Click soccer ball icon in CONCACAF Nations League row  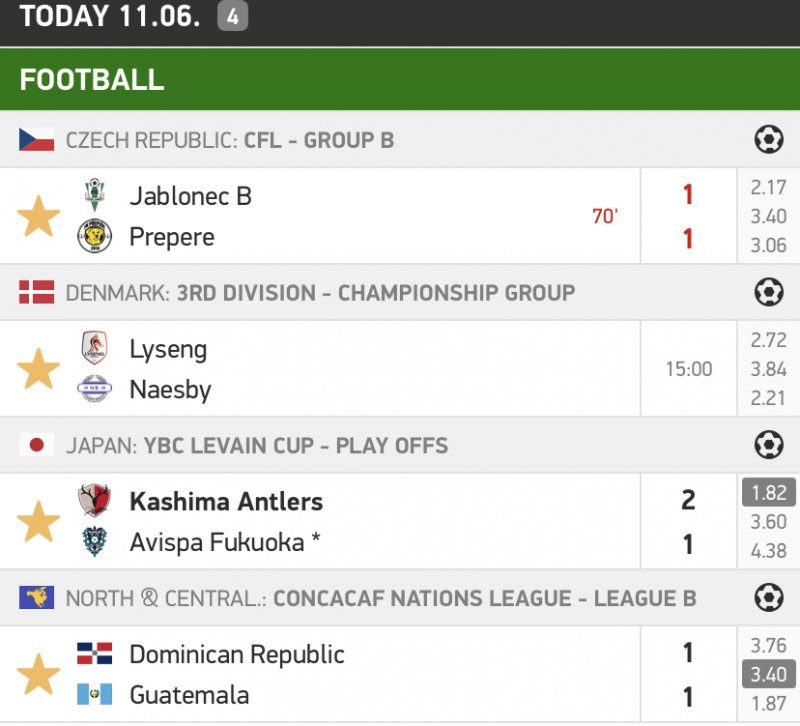(x=768, y=598)
